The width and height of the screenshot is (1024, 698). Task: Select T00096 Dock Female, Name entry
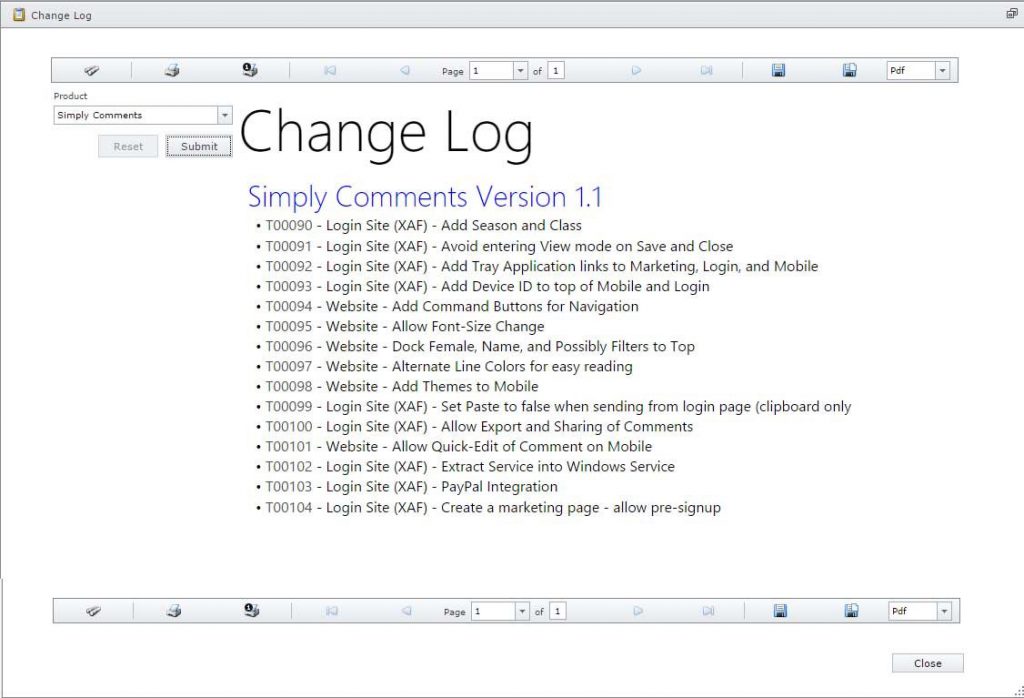pyautogui.click(x=479, y=346)
